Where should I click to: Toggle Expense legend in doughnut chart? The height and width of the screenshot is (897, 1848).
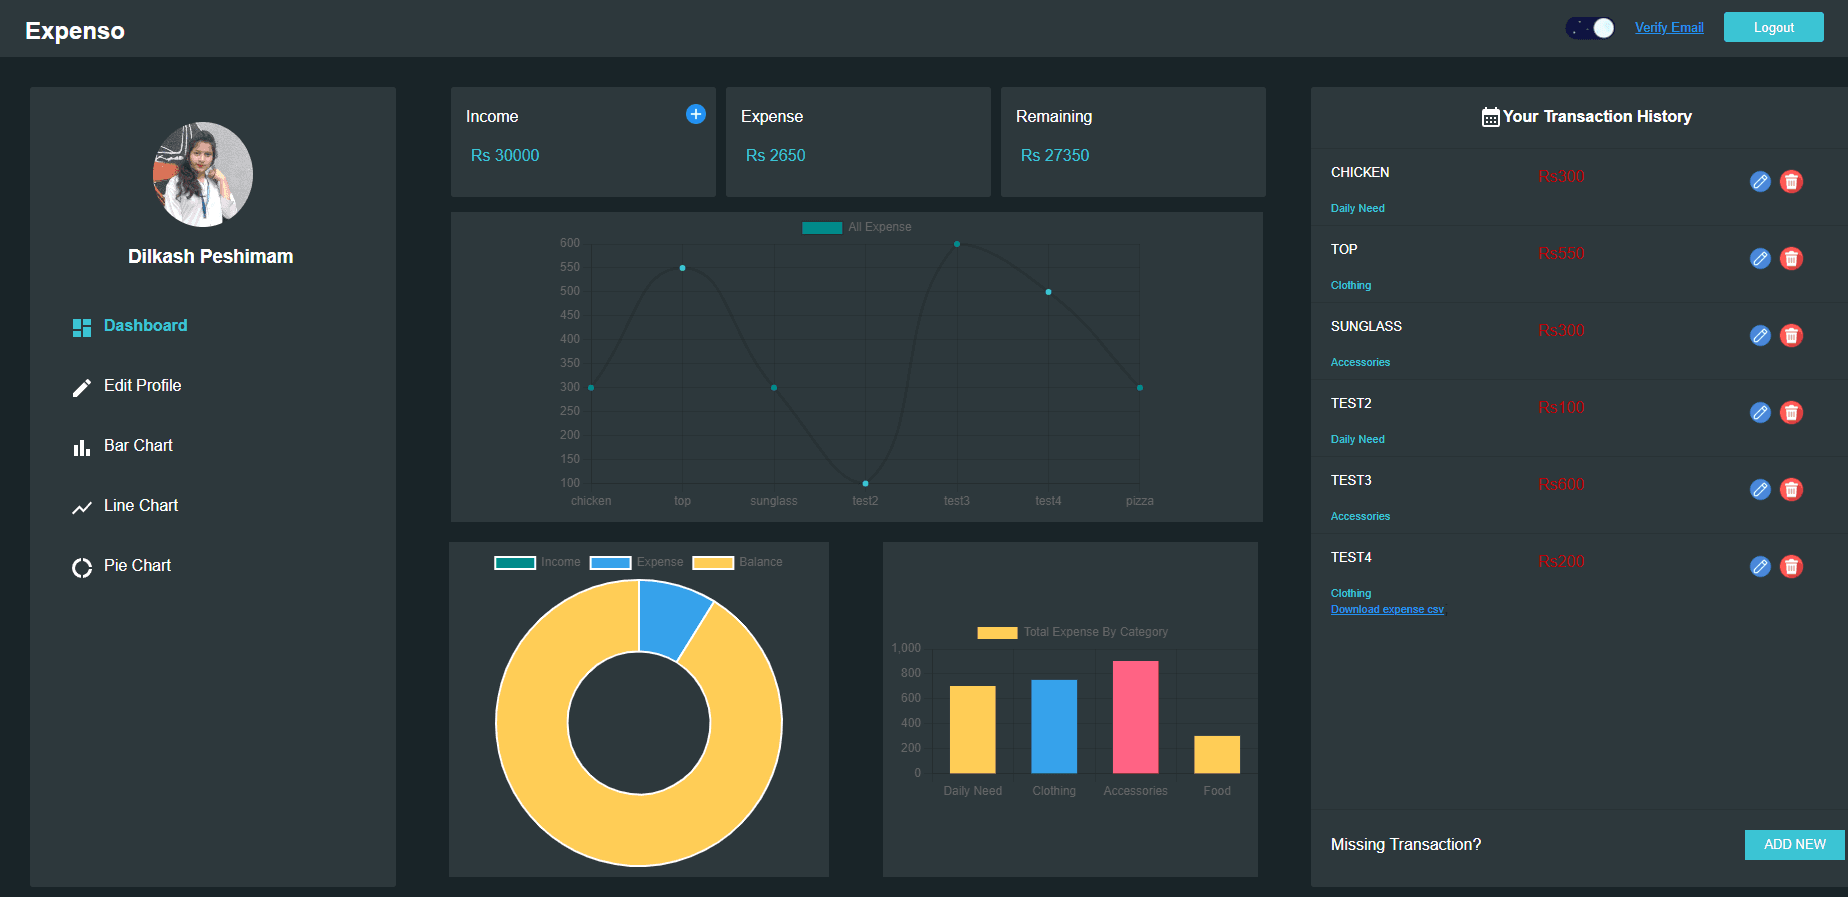pos(636,562)
